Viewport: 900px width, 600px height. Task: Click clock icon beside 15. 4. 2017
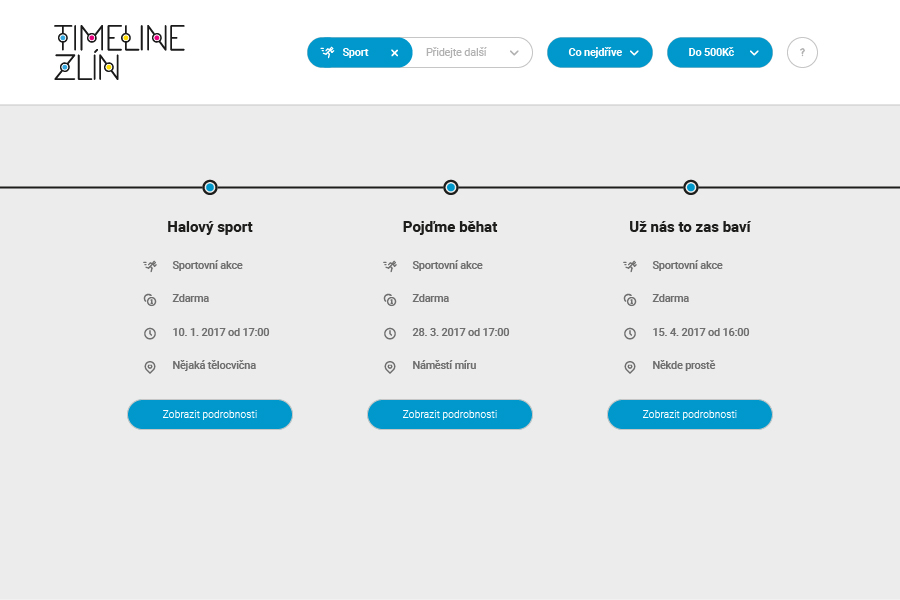tap(630, 333)
